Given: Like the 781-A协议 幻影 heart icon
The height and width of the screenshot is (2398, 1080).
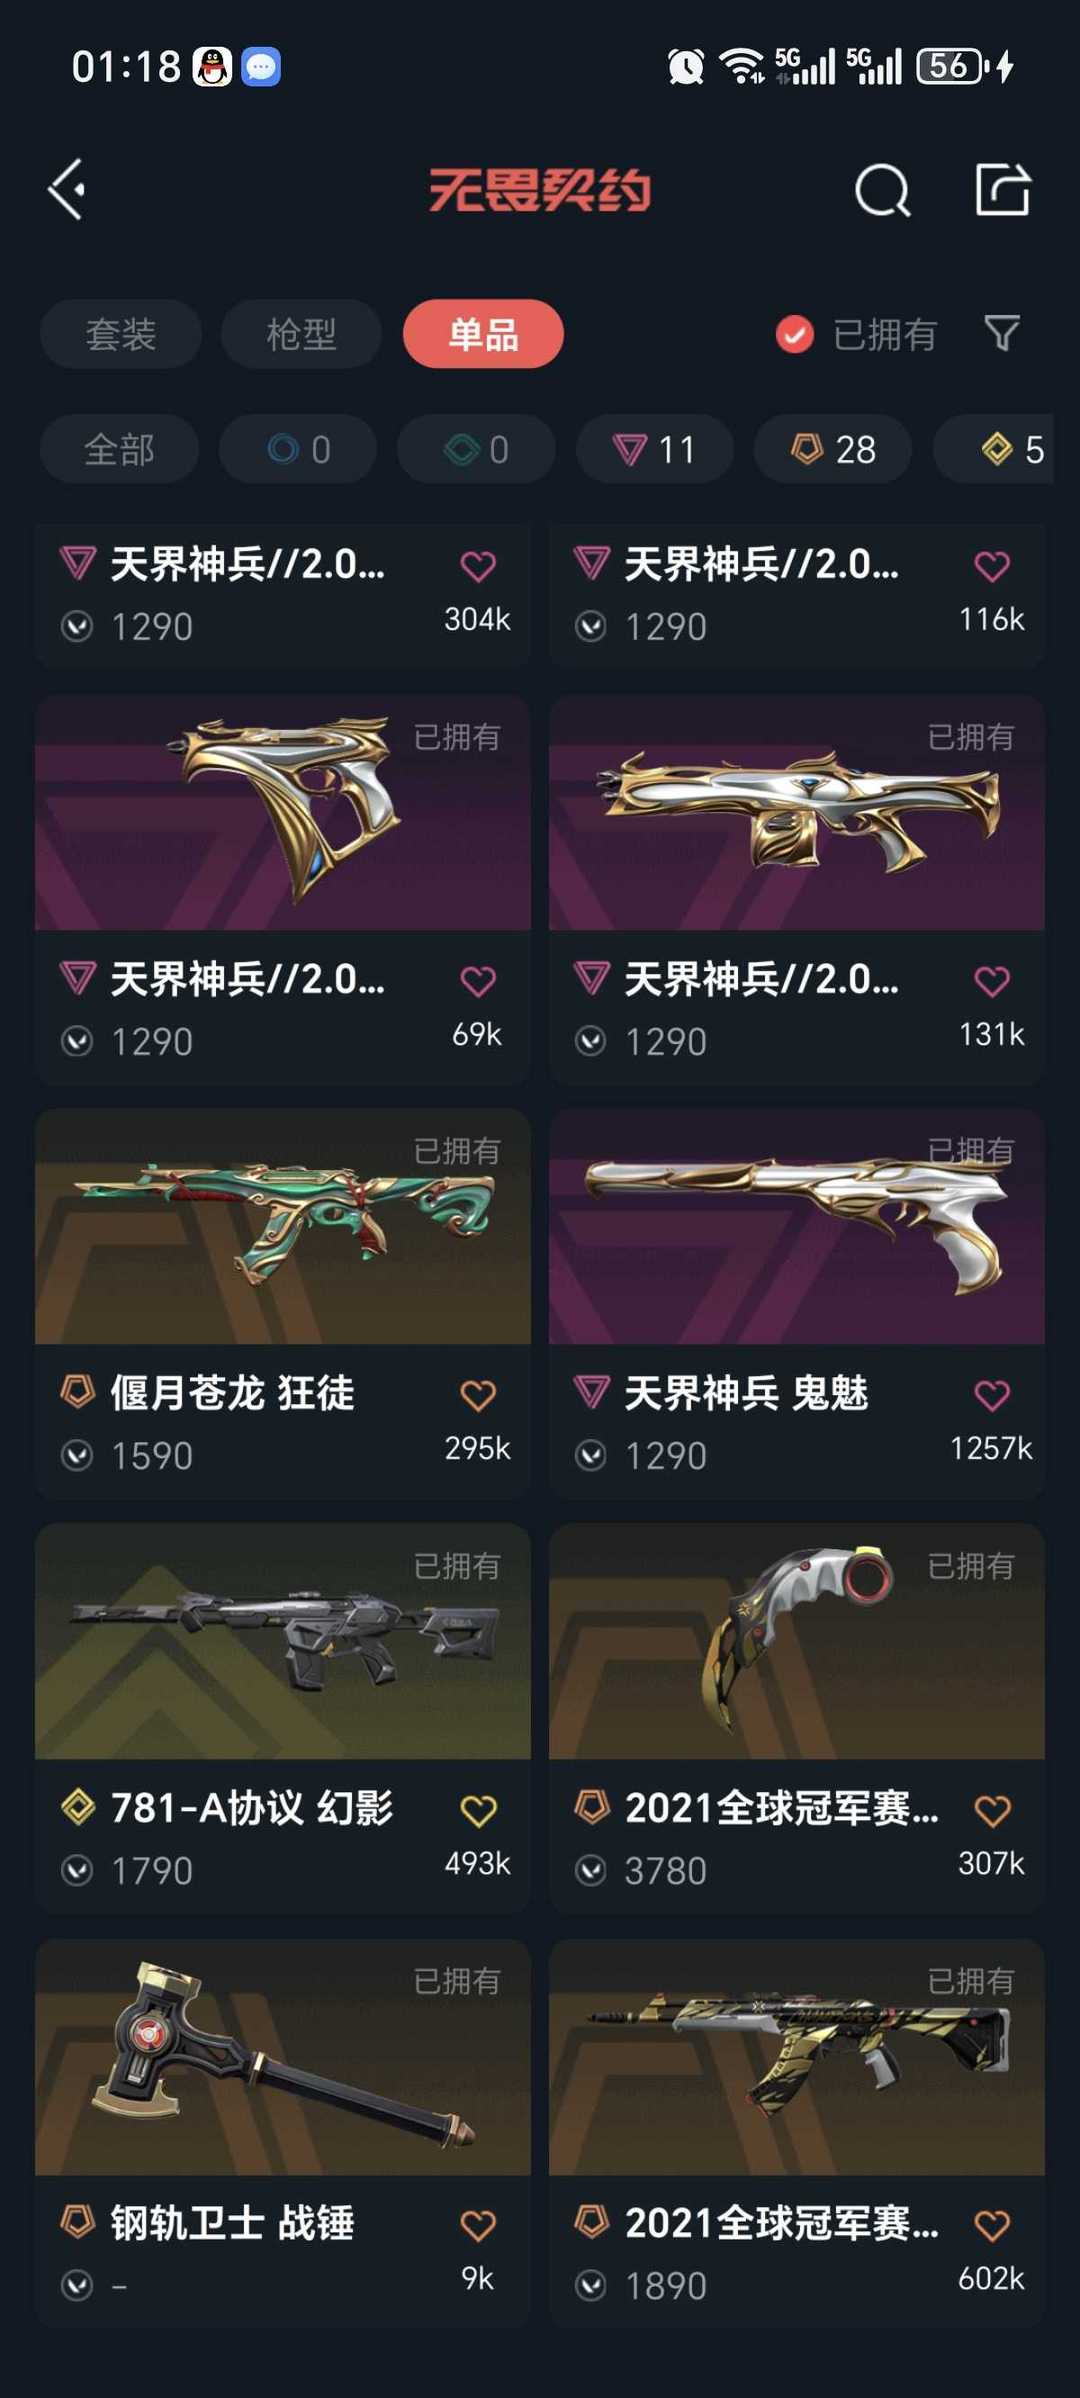Looking at the screenshot, I should pos(478,1810).
